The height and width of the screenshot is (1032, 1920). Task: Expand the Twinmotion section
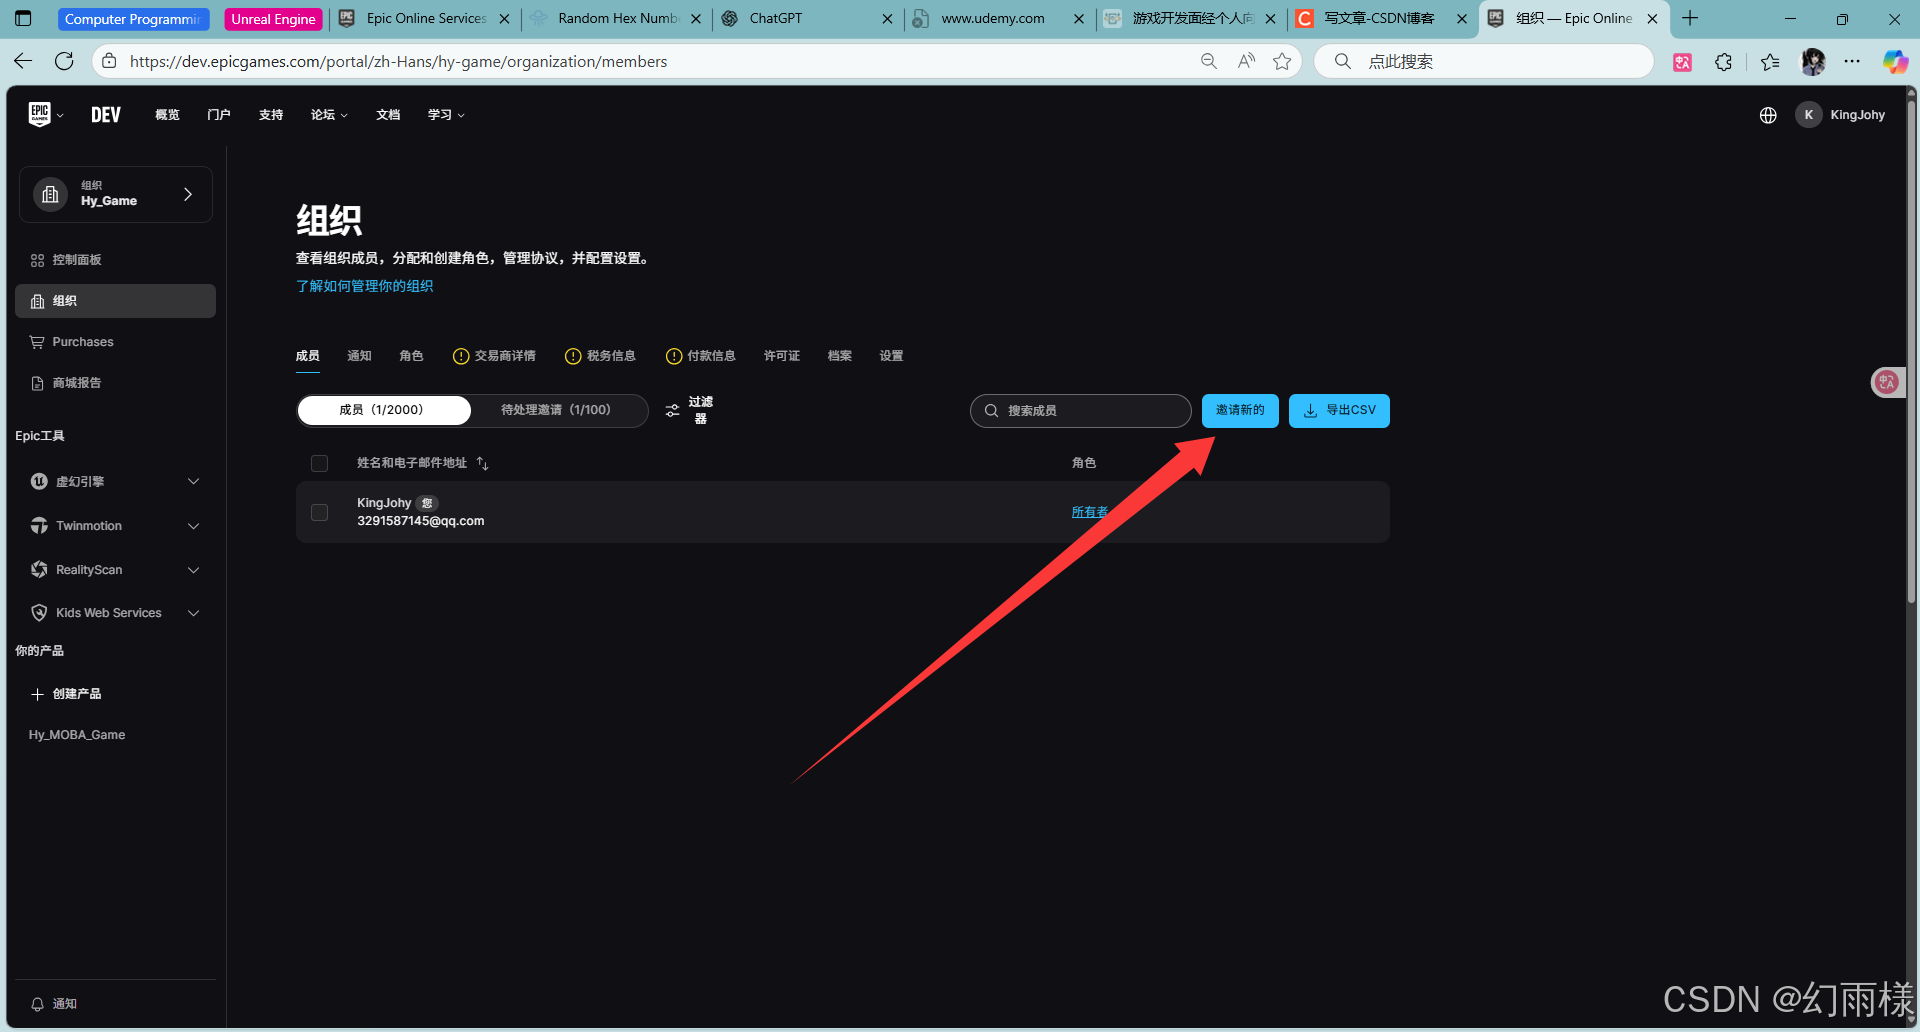[x=115, y=526]
